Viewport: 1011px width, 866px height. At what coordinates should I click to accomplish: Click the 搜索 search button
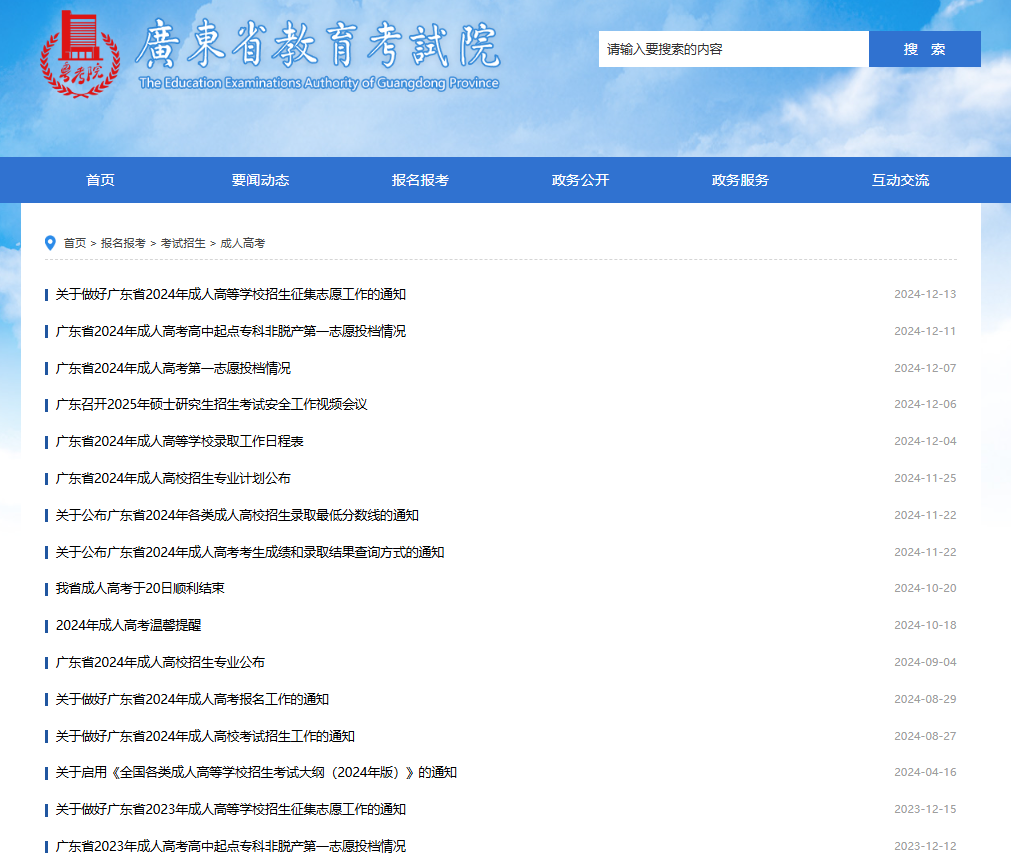pyautogui.click(x=924, y=48)
